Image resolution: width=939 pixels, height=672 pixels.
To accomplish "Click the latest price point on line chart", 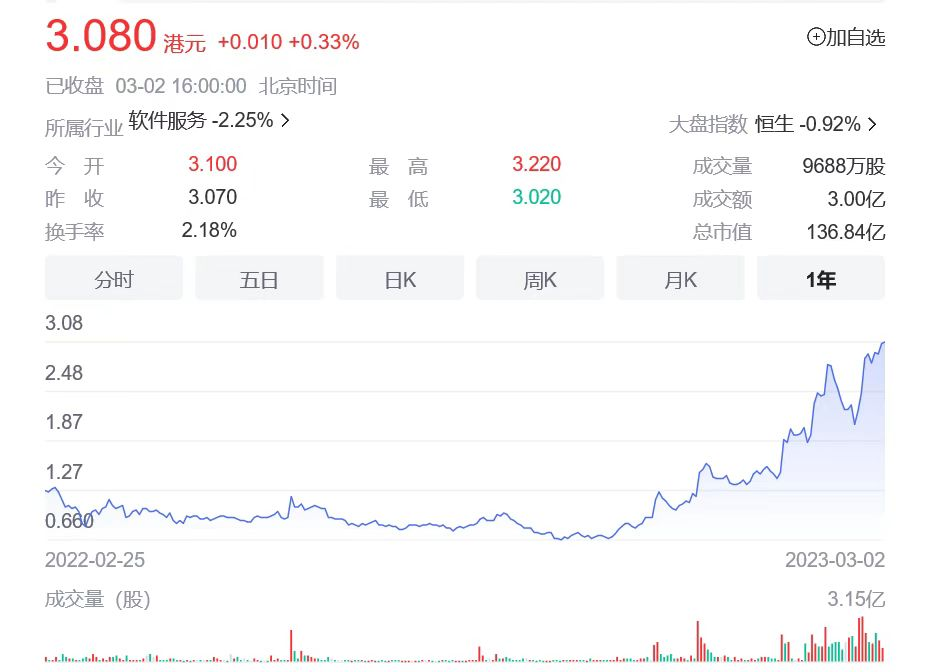I will point(883,343).
